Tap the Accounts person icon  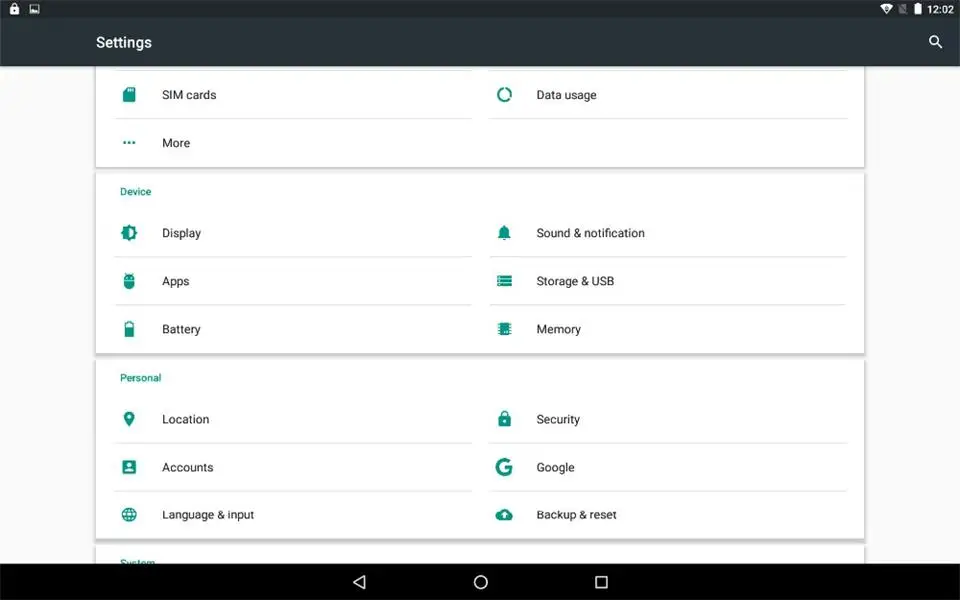tap(129, 467)
